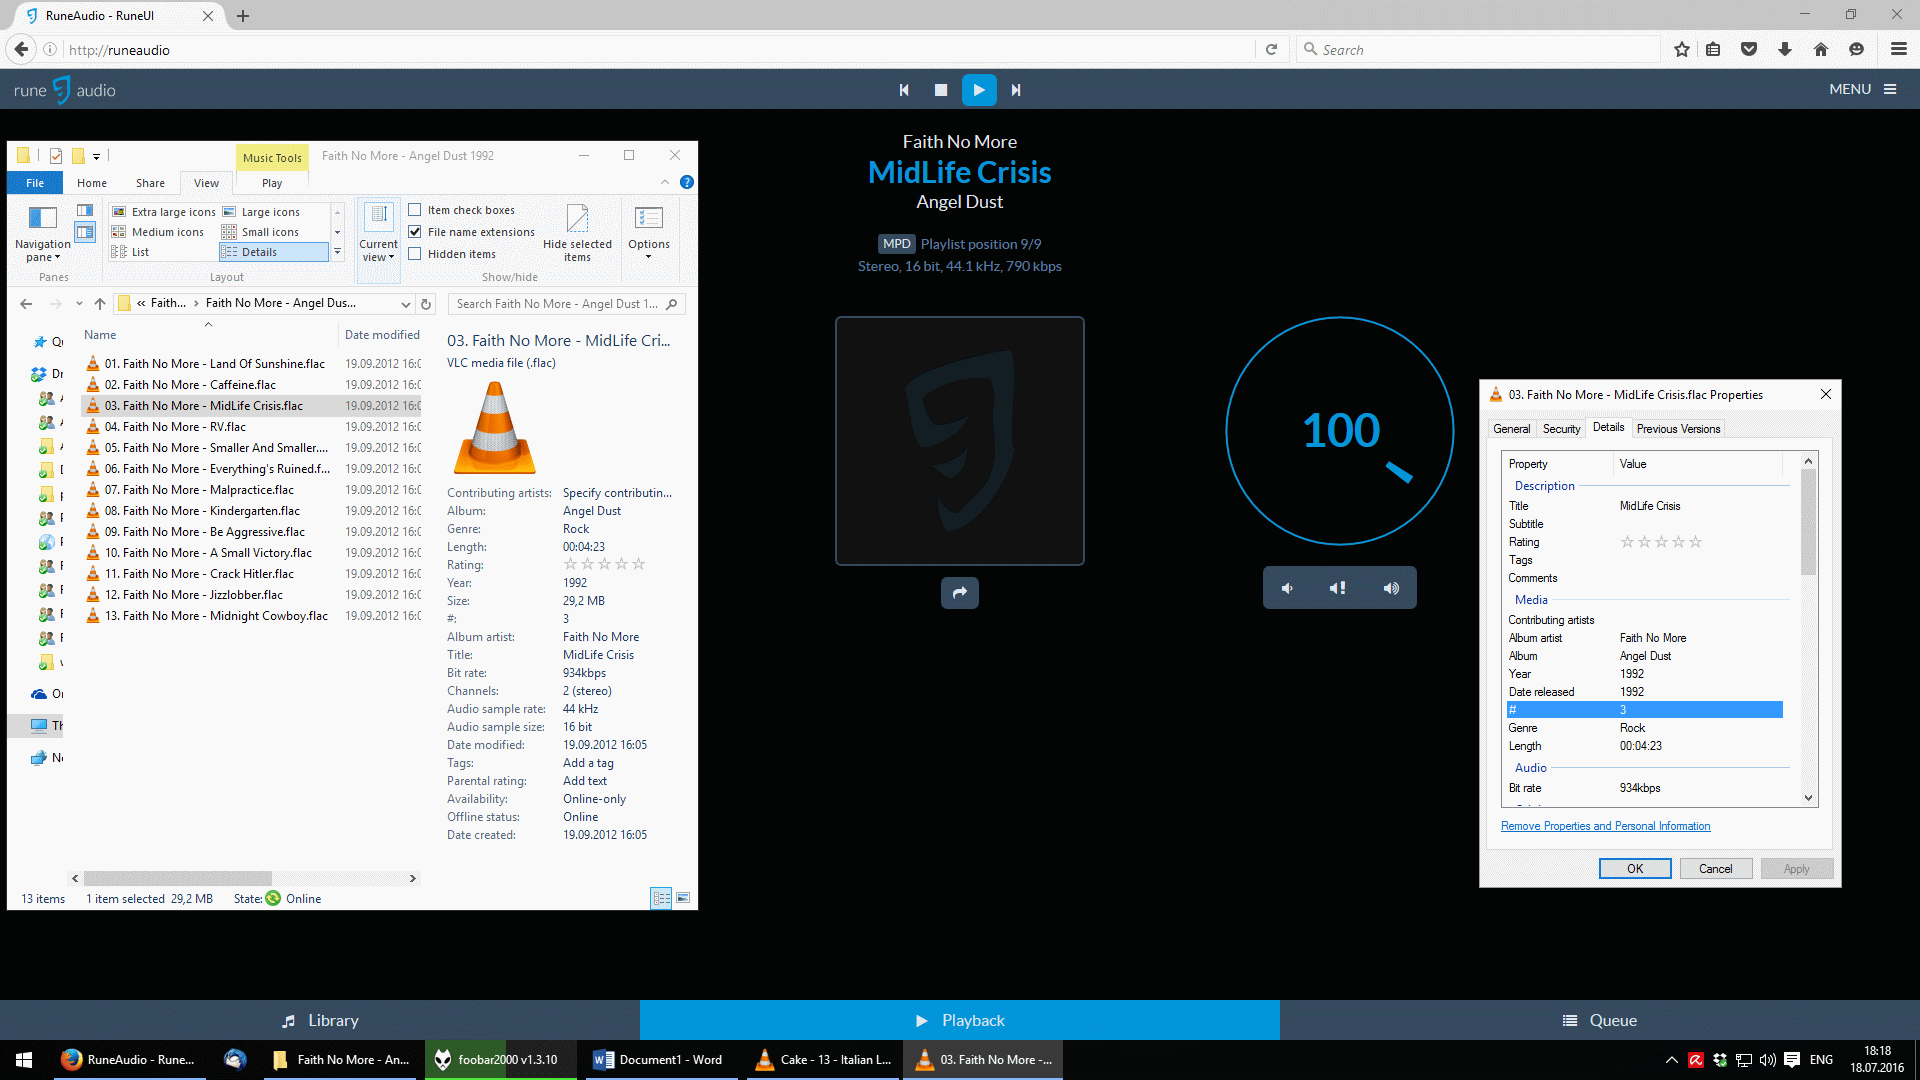This screenshot has height=1080, width=1920.
Task: Open the Firefox hamburger menu
Action: point(1899,49)
